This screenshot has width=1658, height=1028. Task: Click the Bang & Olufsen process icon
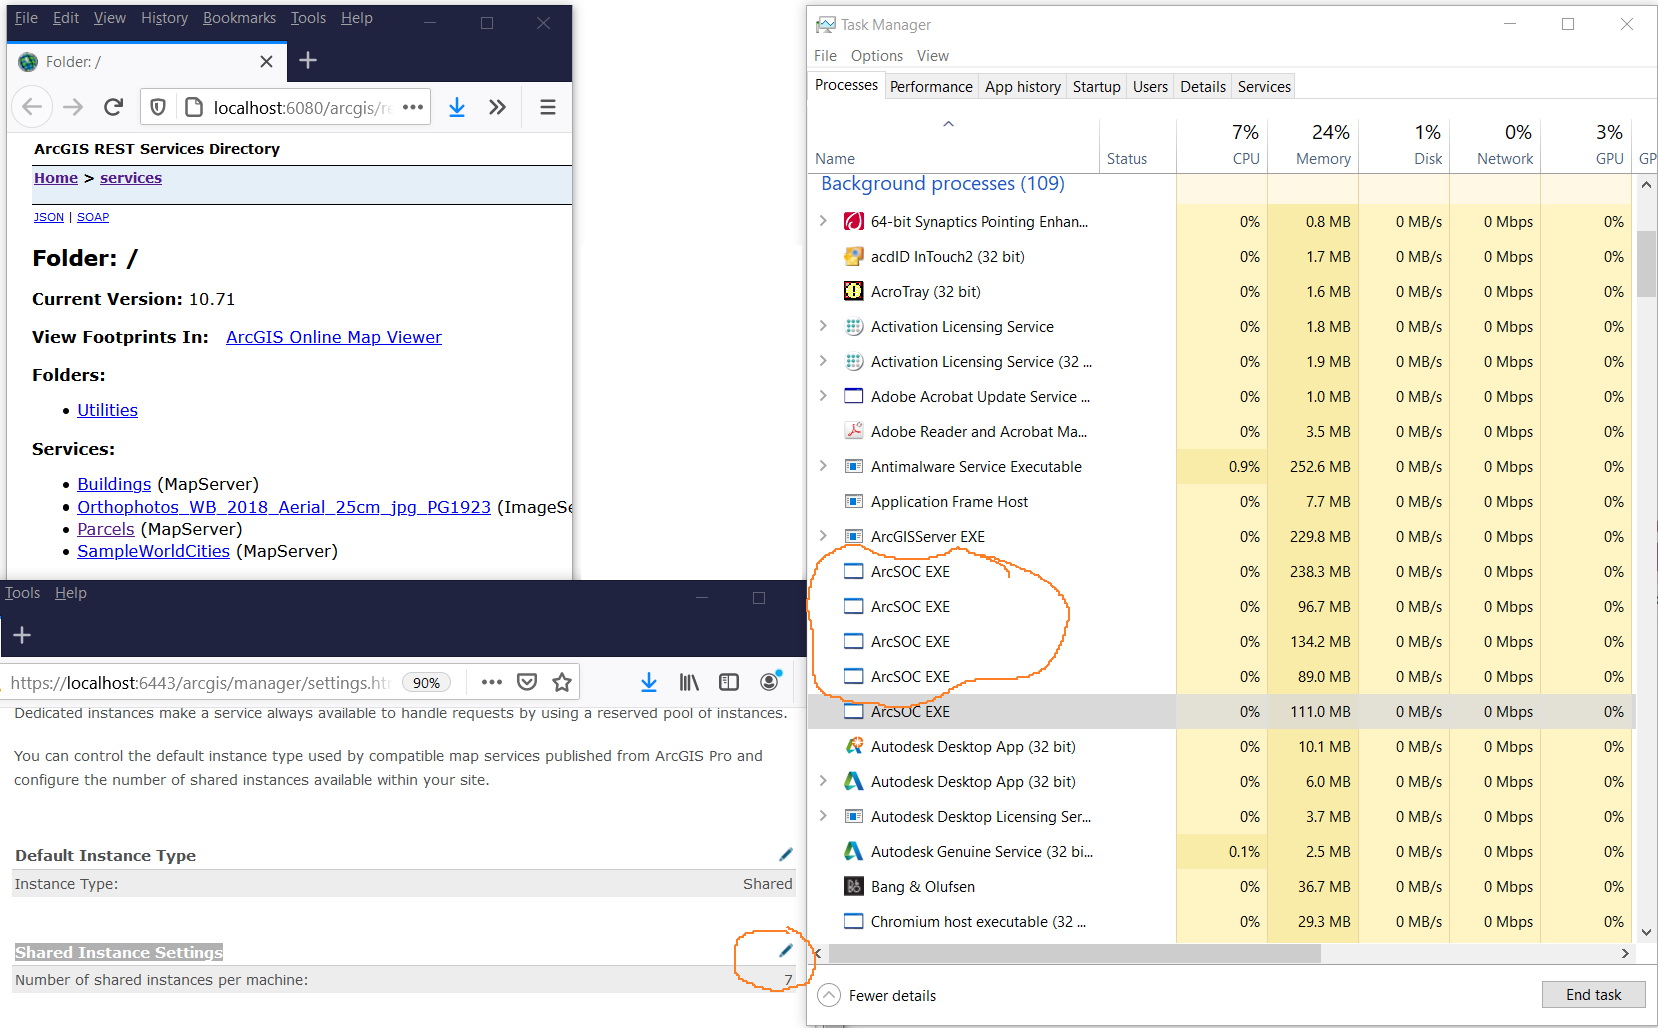click(853, 887)
